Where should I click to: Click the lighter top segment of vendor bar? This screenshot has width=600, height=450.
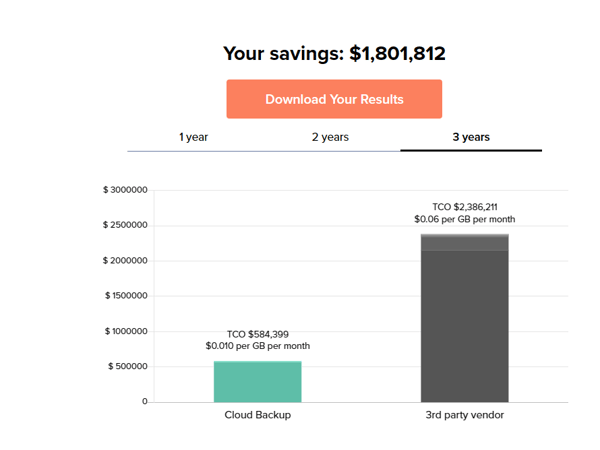pyautogui.click(x=464, y=241)
